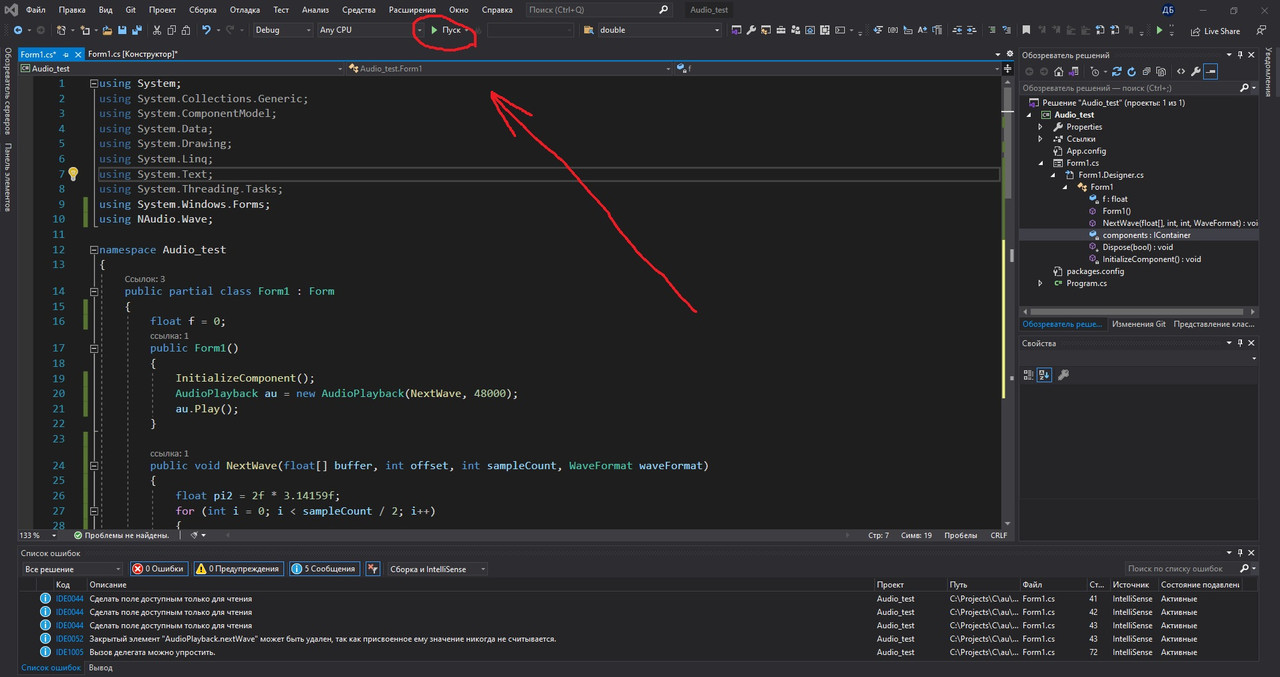This screenshot has height=677, width=1280.
Task: Toggle the Ошибки errors filter
Action: [158, 568]
